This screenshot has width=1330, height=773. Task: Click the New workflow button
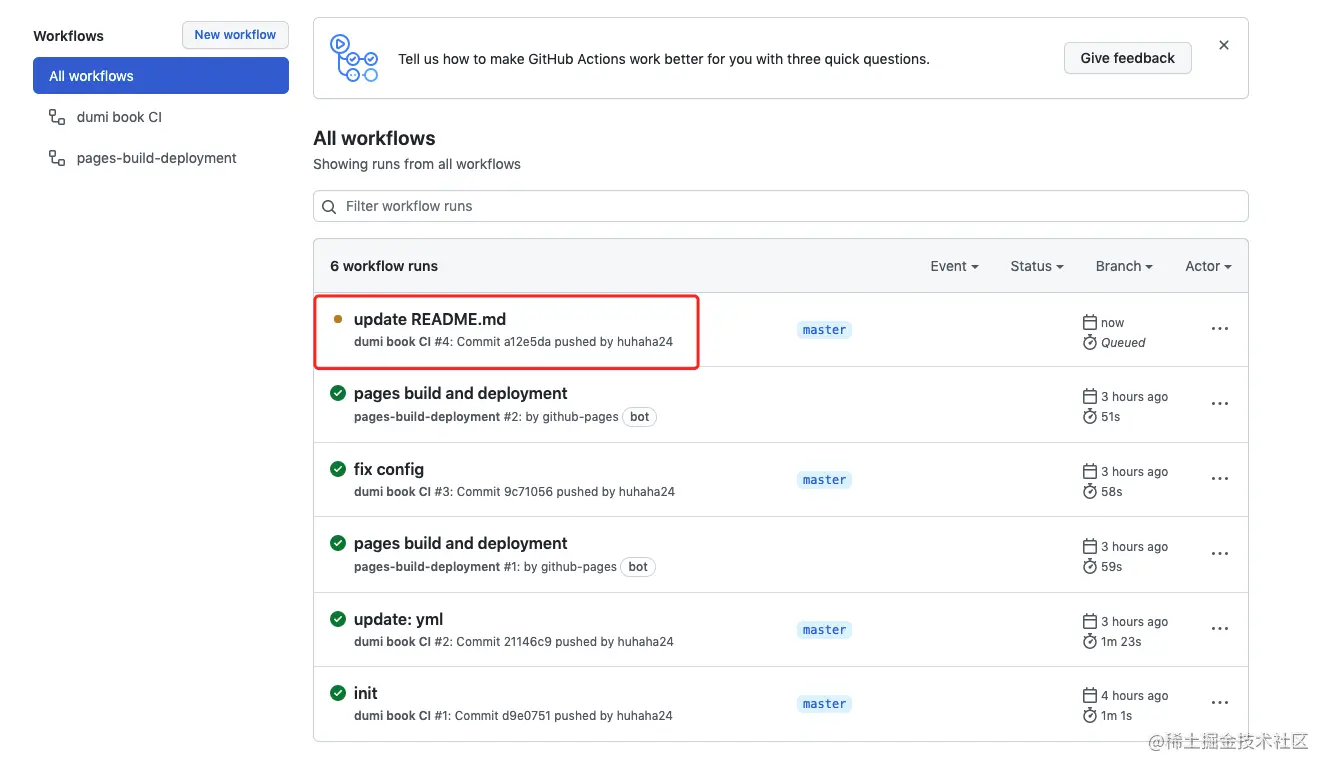235,35
